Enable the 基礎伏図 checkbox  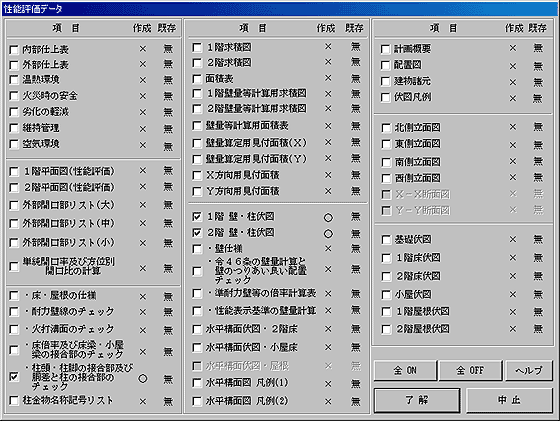pyautogui.click(x=386, y=240)
